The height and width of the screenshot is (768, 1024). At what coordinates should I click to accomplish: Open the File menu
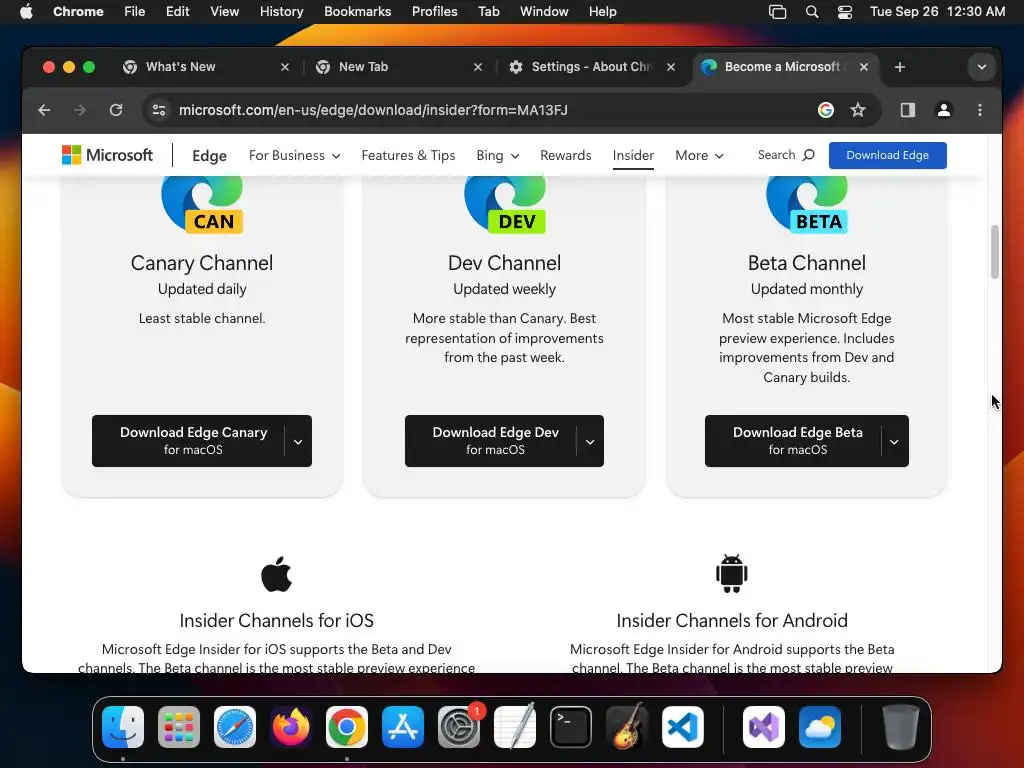135,12
